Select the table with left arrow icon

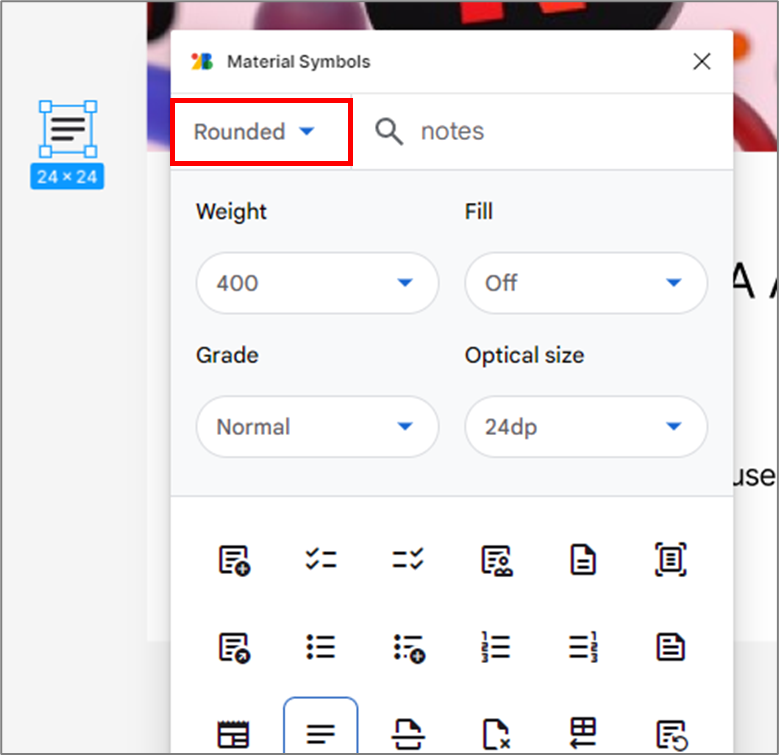583,733
